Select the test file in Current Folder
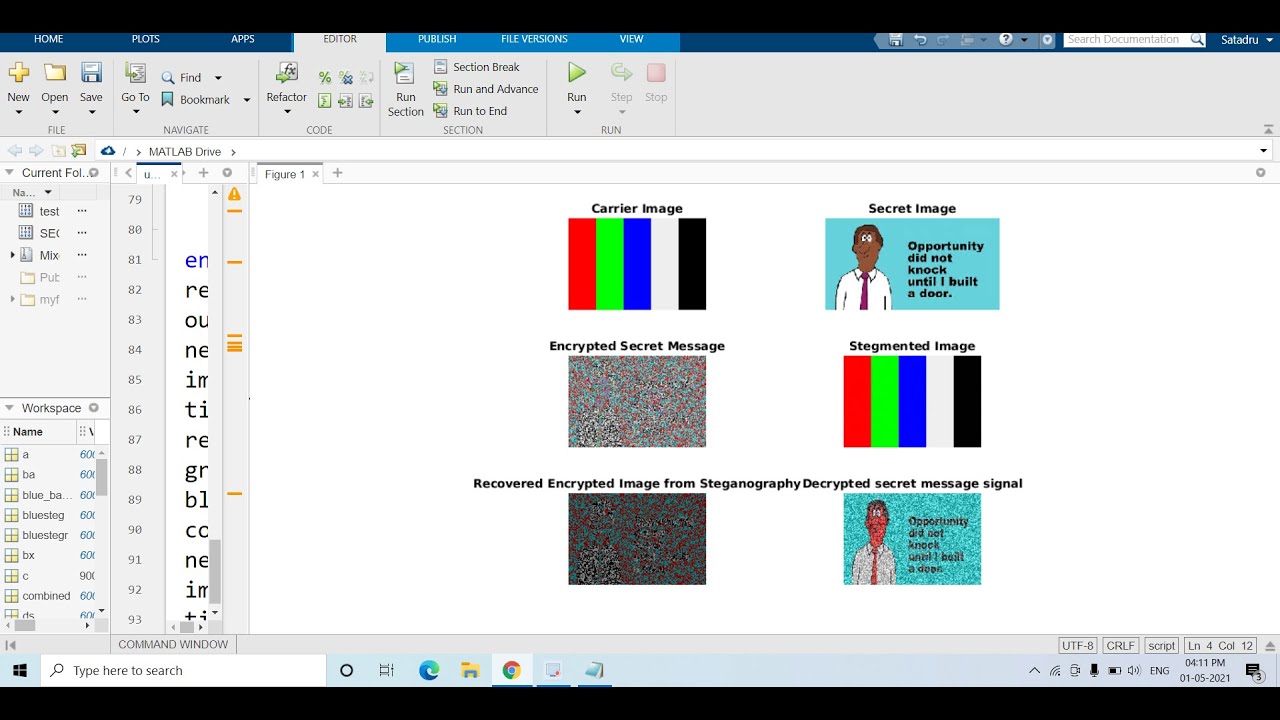The image size is (1280, 720). pos(49,211)
